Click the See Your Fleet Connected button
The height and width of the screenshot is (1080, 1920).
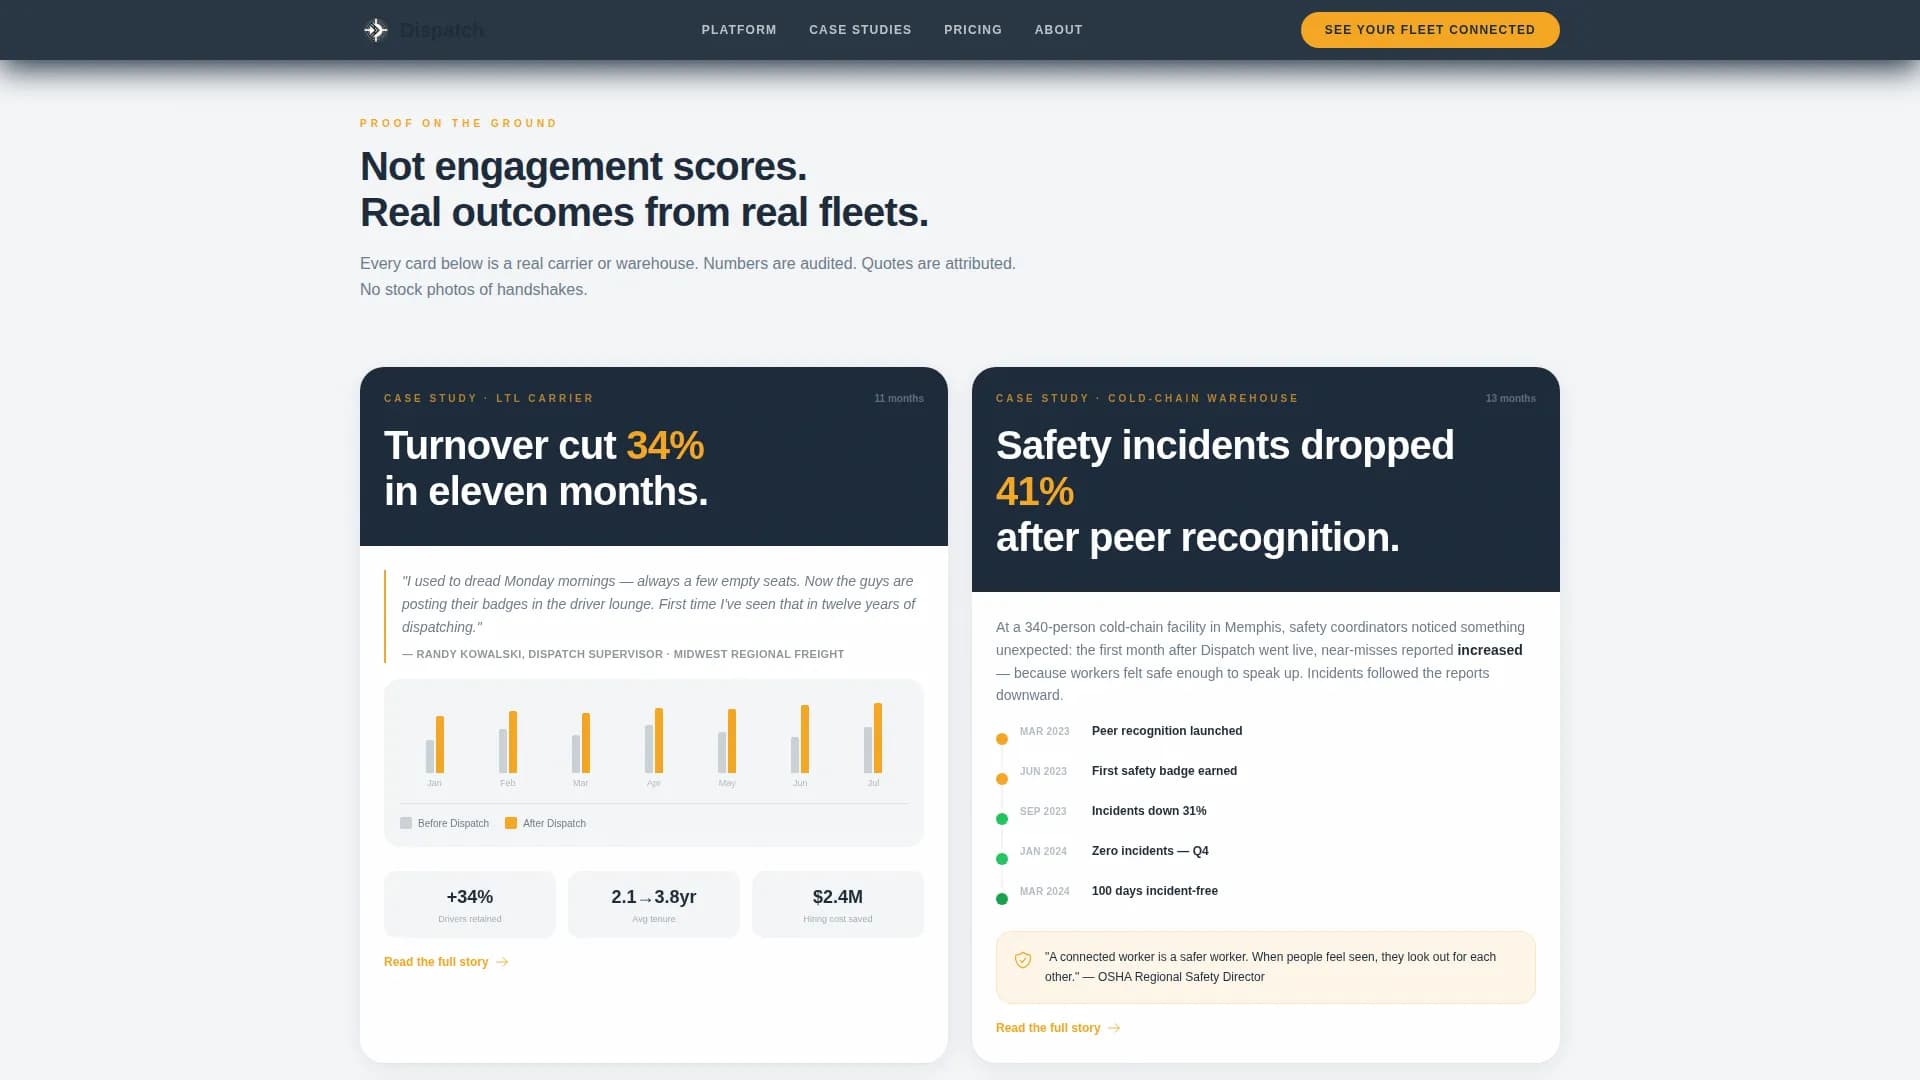click(x=1429, y=29)
